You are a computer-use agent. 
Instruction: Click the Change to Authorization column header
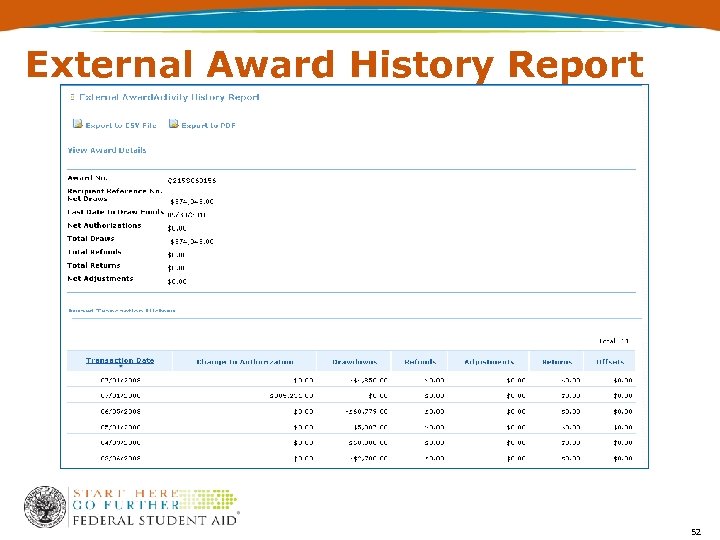pos(245,362)
